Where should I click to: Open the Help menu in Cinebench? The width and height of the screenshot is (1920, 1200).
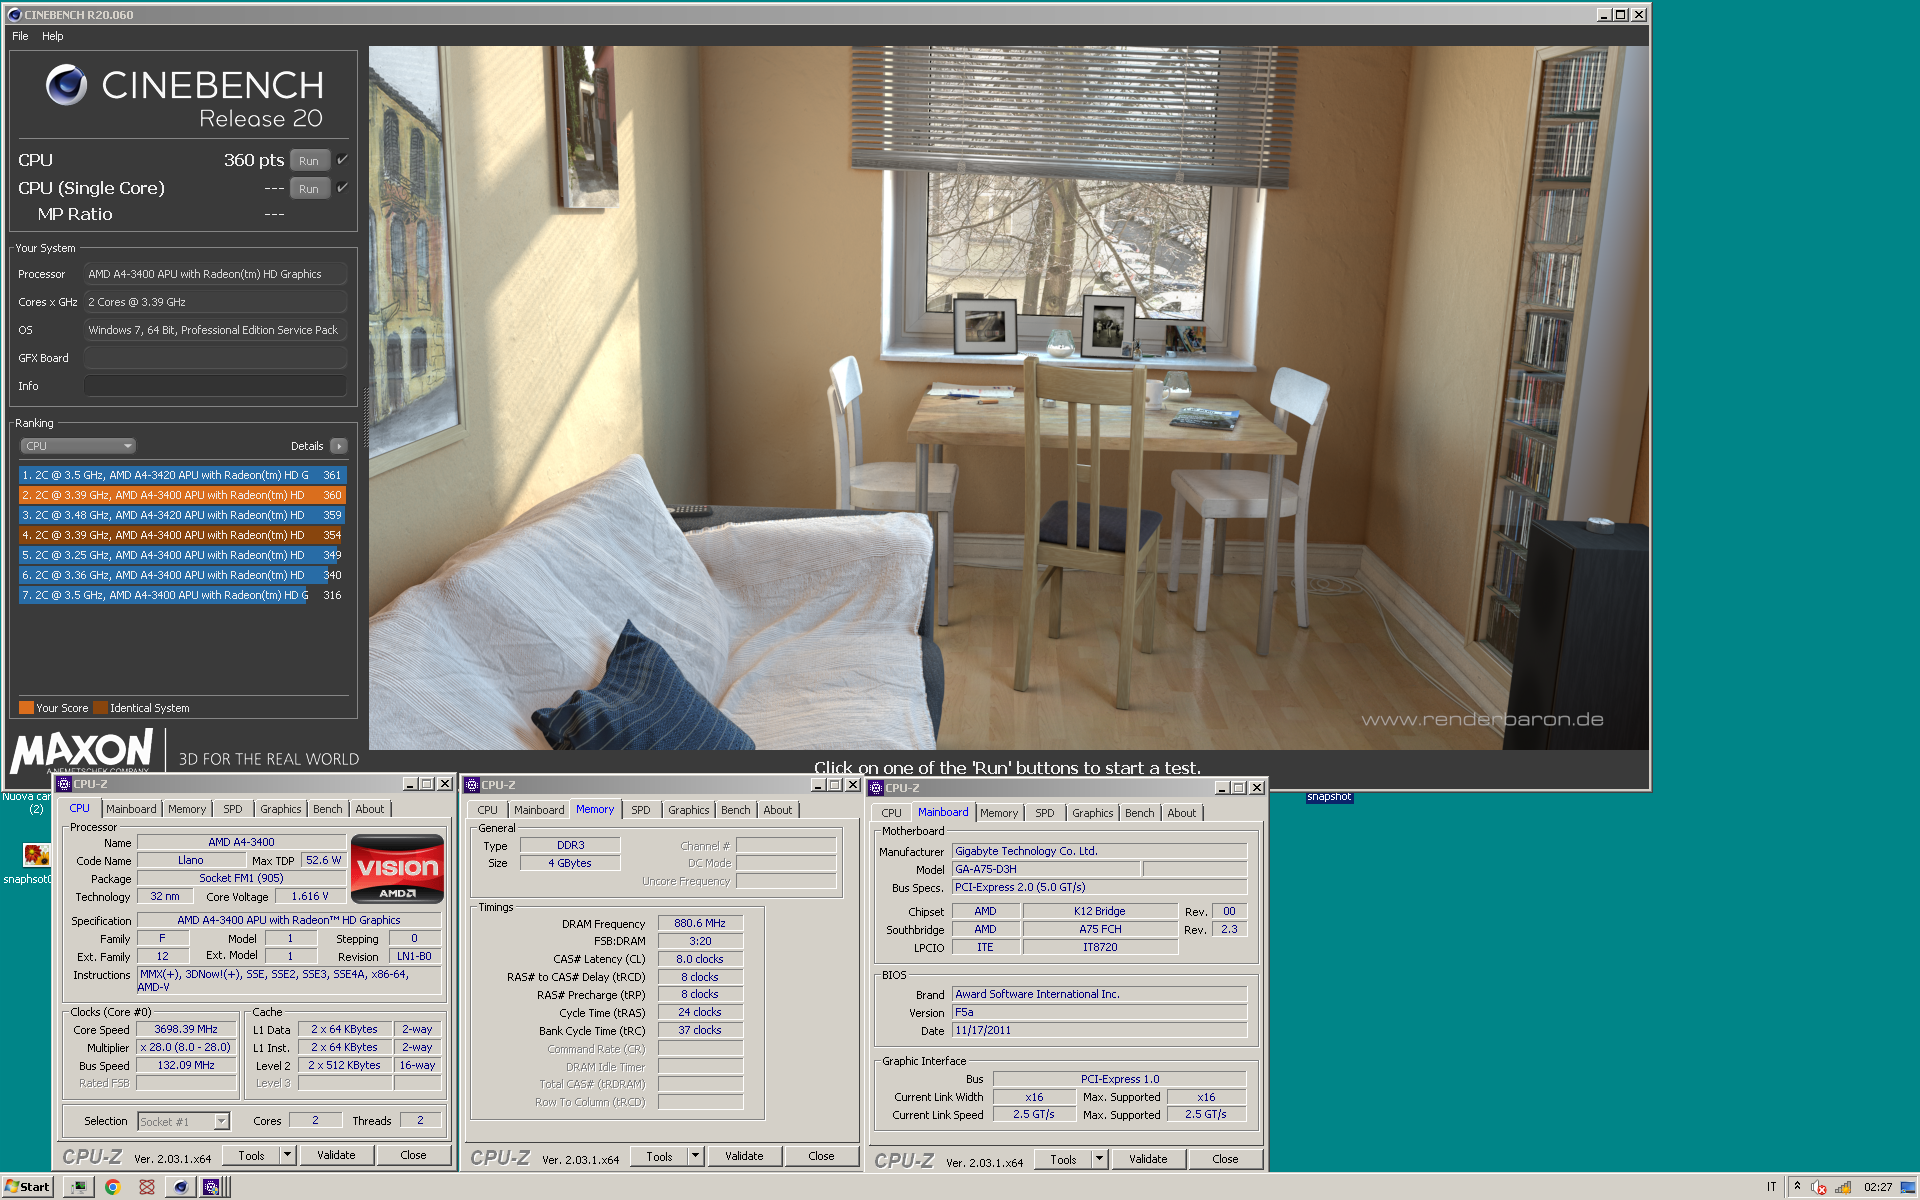coord(53,36)
